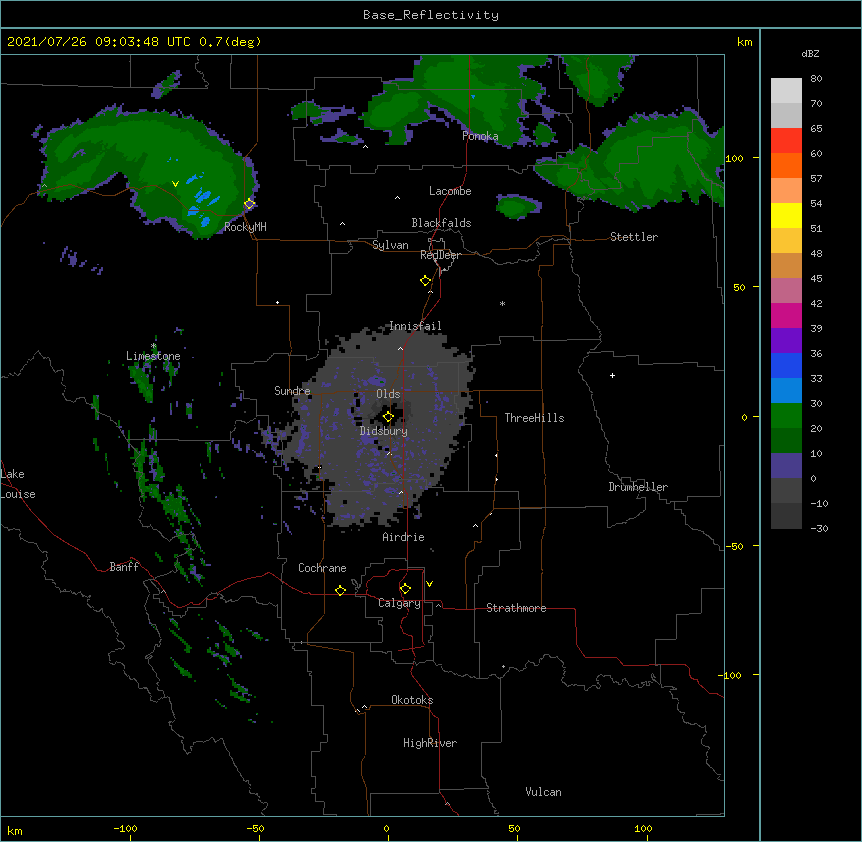The width and height of the screenshot is (862, 842).
Task: Click the Strathmore label
Action: point(516,608)
